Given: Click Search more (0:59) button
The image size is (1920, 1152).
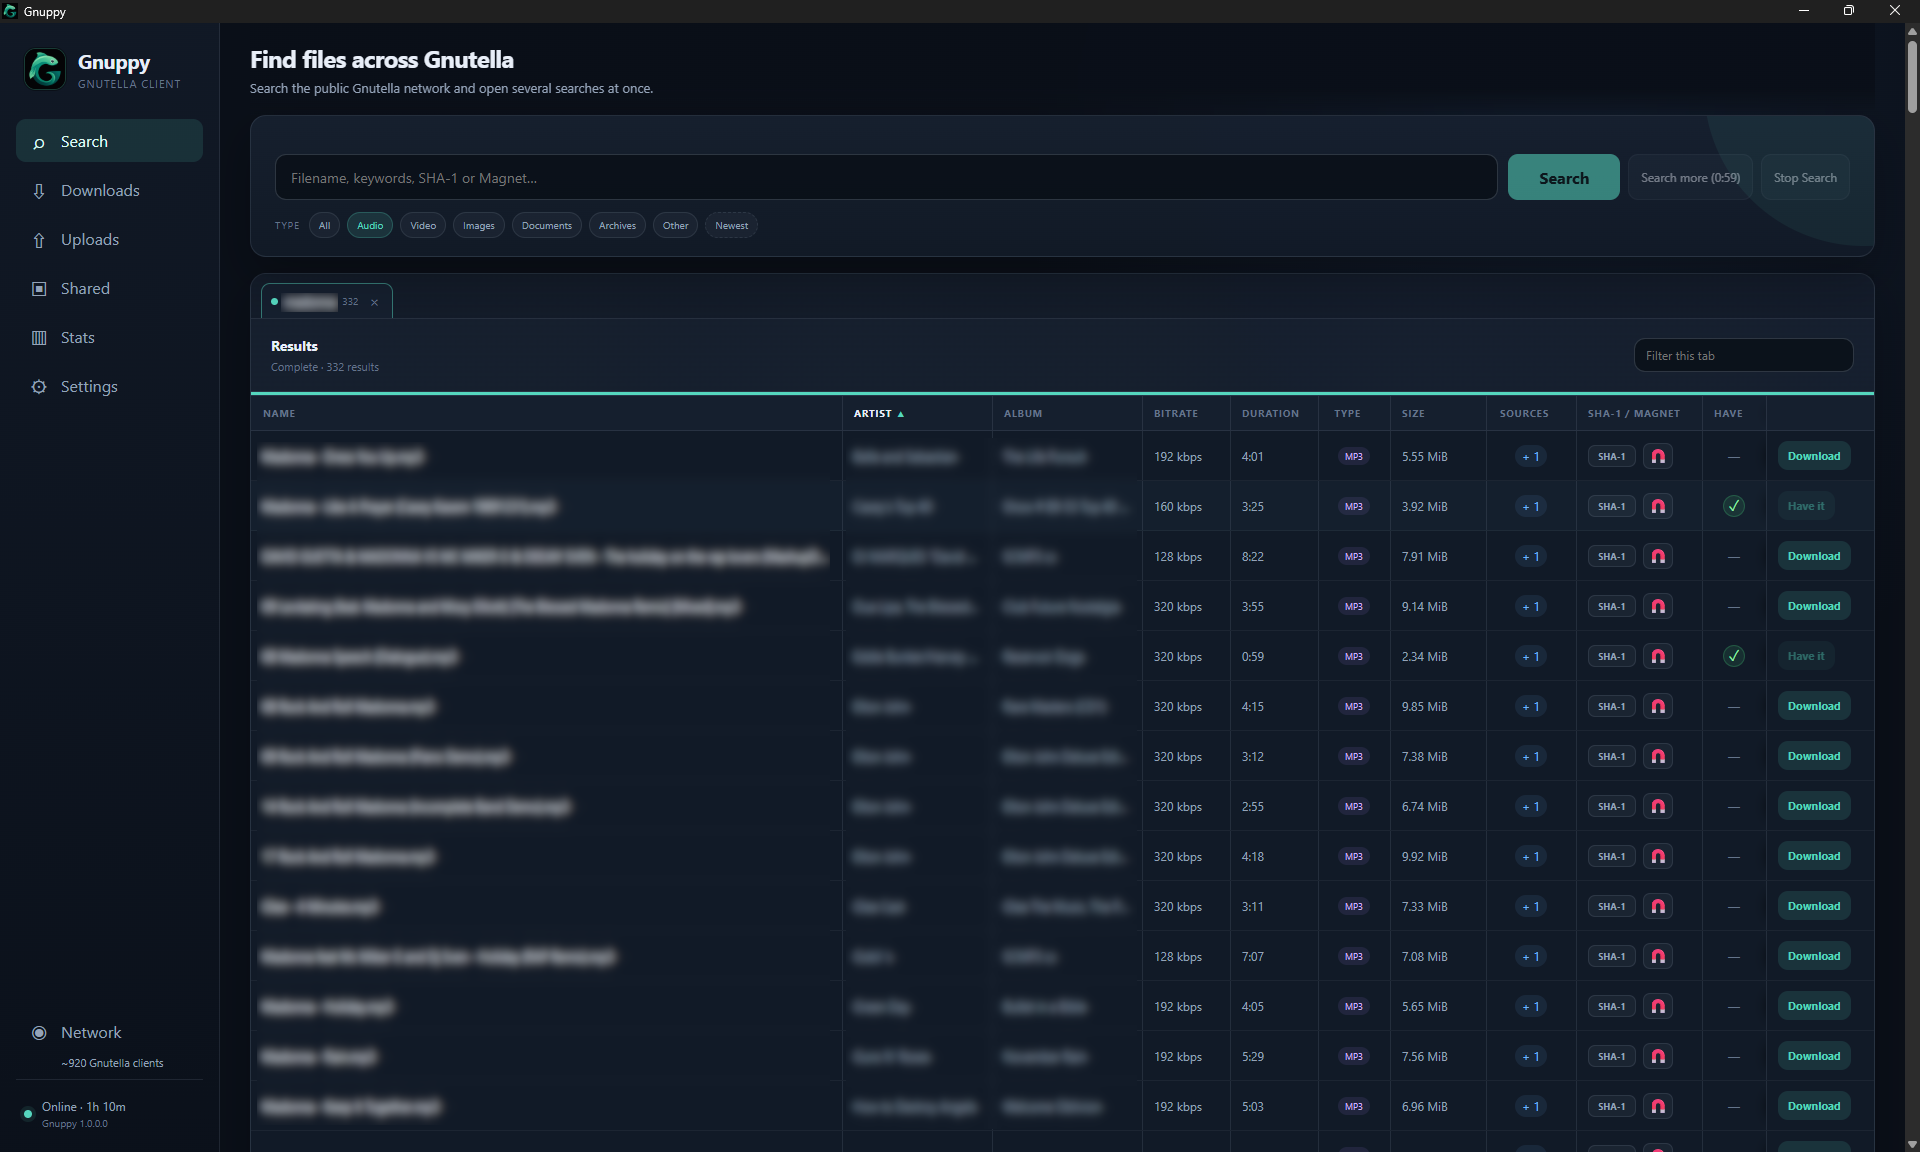Looking at the screenshot, I should [x=1690, y=177].
